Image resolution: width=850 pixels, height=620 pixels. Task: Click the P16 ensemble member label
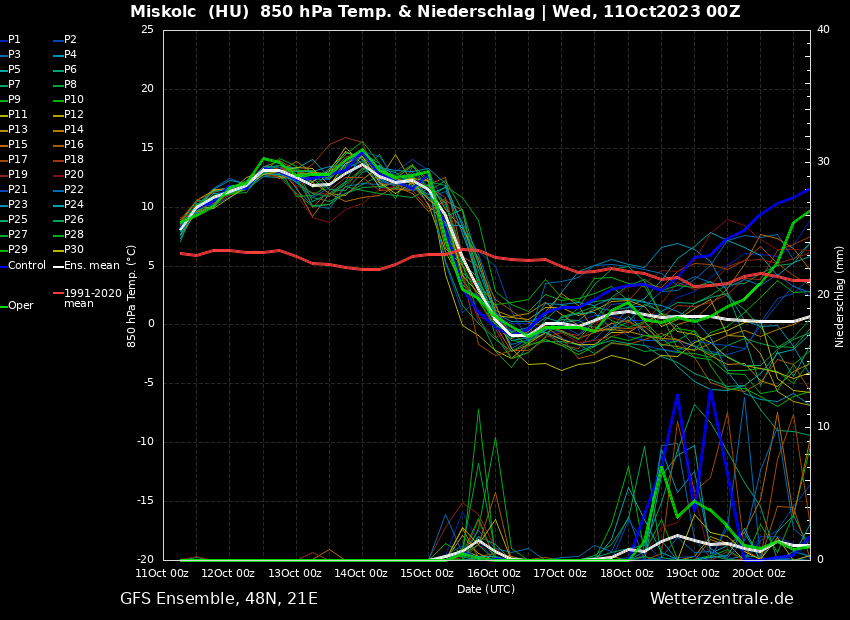(74, 145)
